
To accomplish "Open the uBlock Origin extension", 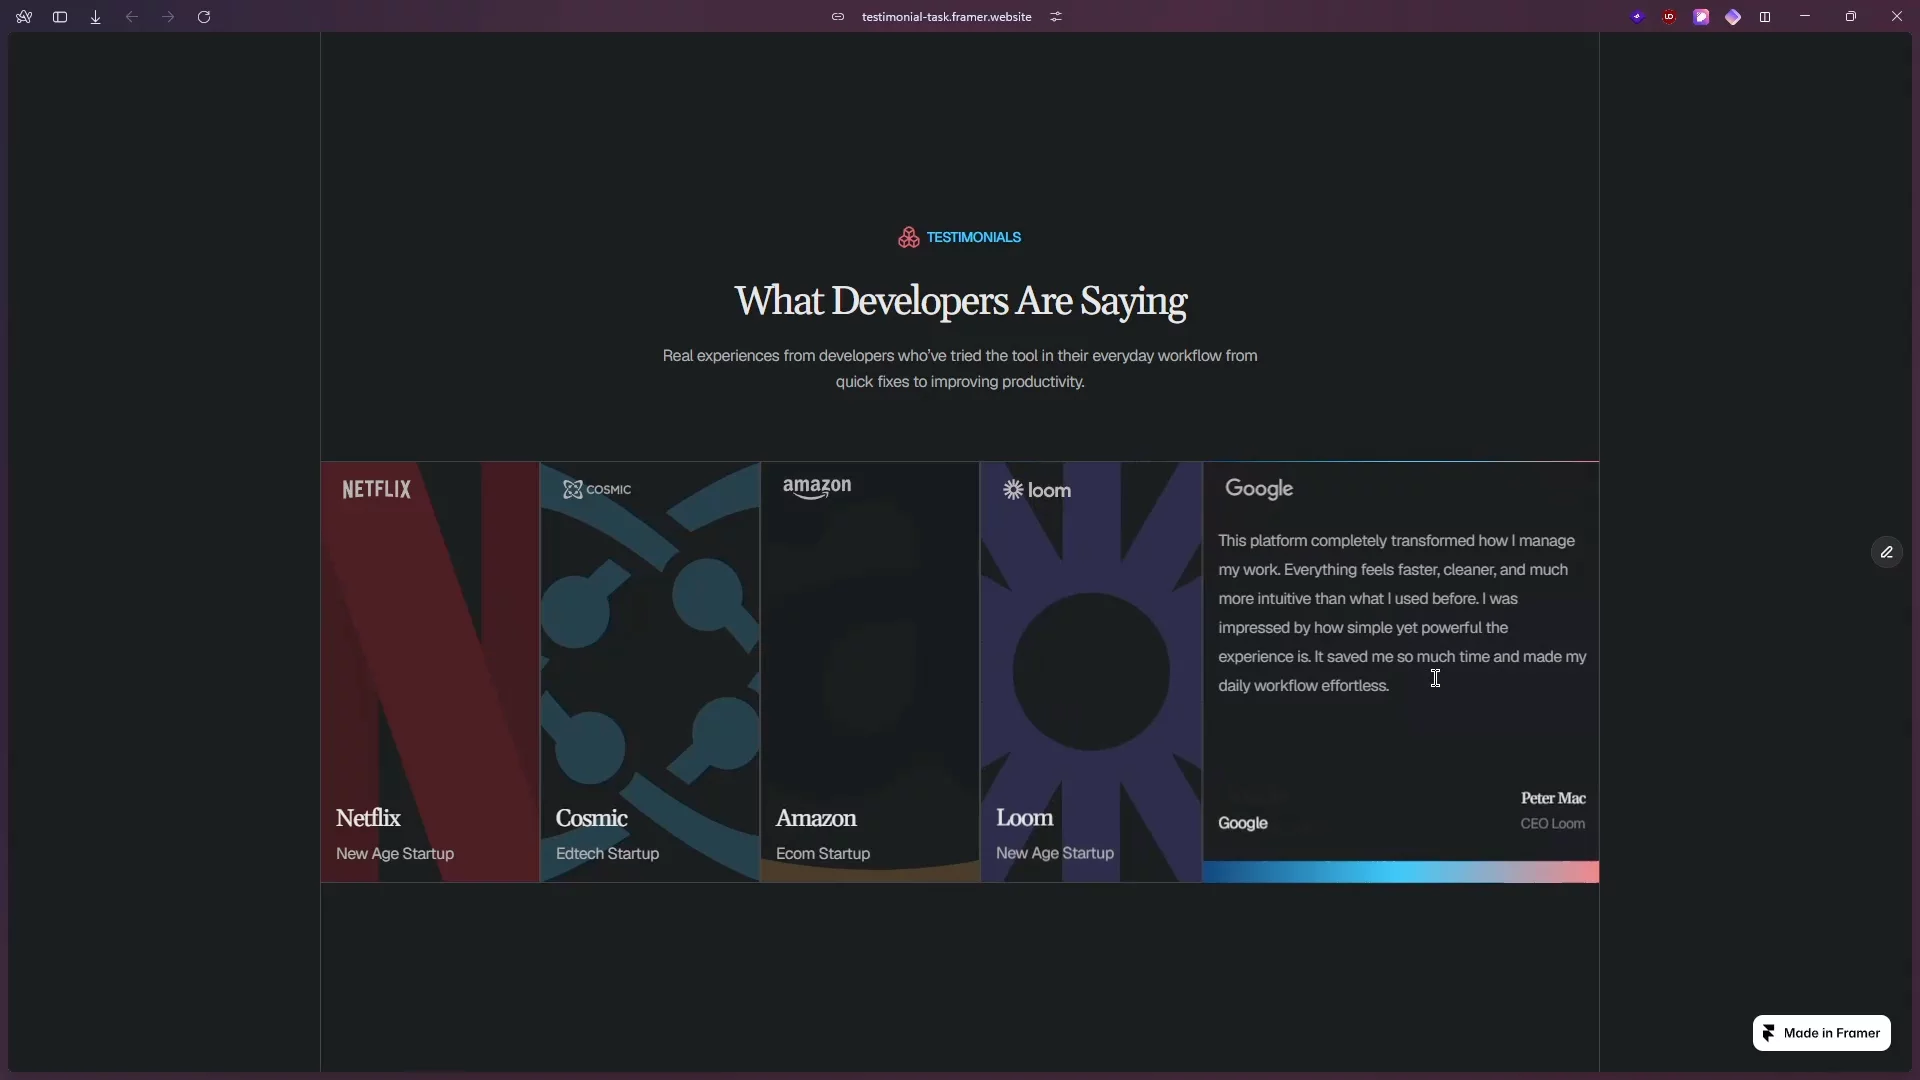I will pos(1670,17).
